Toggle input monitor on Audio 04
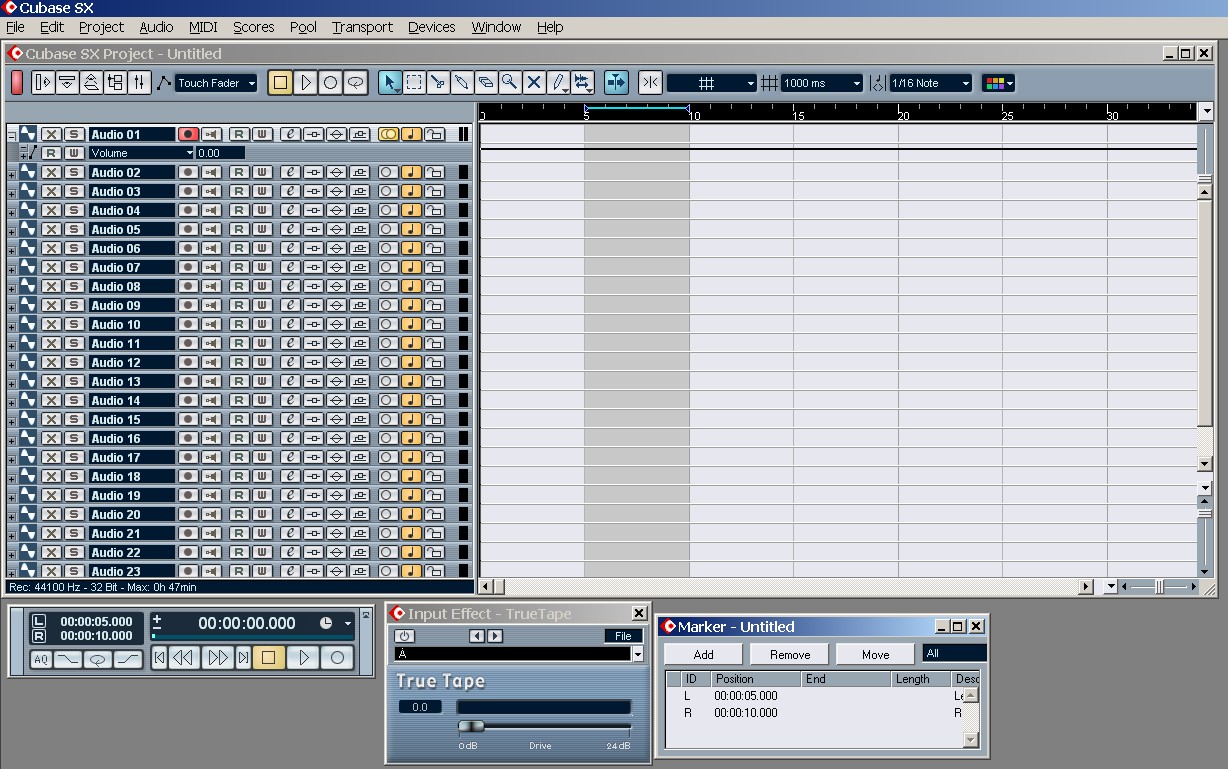The height and width of the screenshot is (769, 1228). coord(212,210)
